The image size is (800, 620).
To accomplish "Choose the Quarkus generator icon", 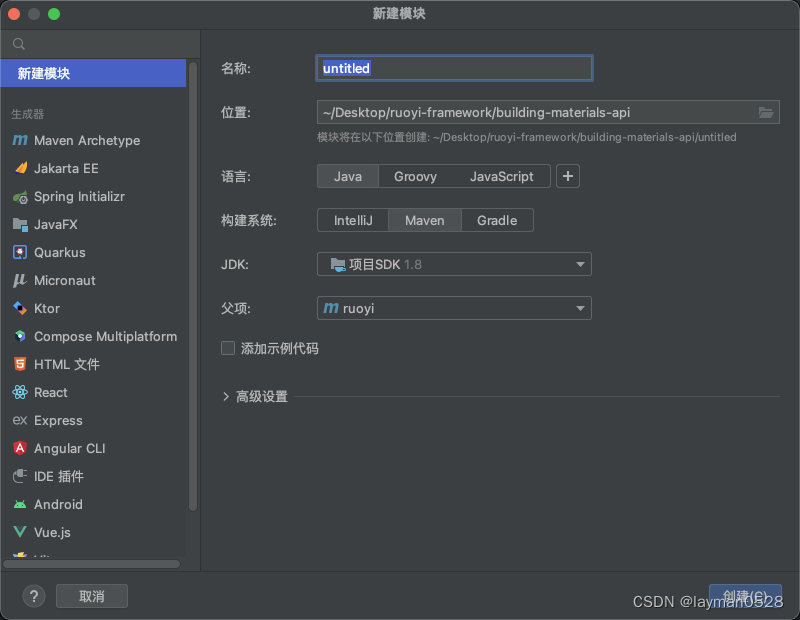I will click(x=20, y=252).
